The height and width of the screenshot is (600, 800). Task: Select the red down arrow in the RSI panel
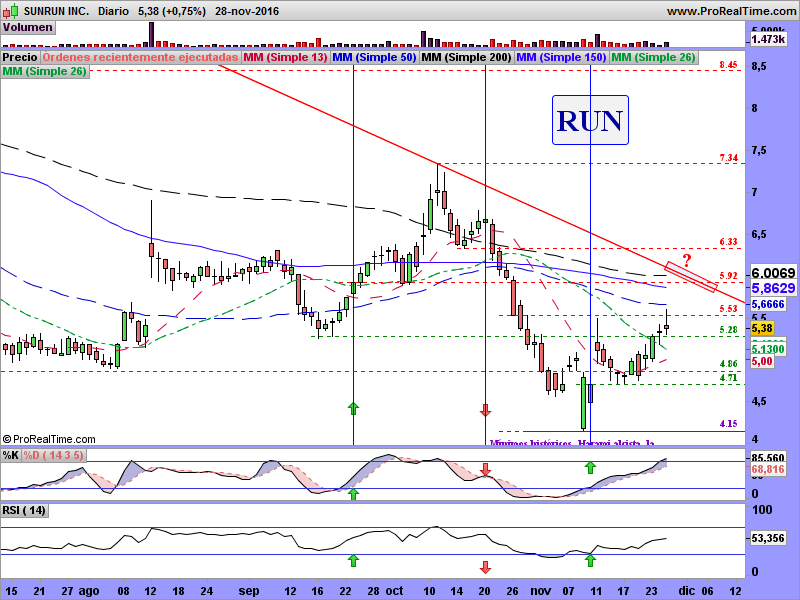click(x=485, y=567)
